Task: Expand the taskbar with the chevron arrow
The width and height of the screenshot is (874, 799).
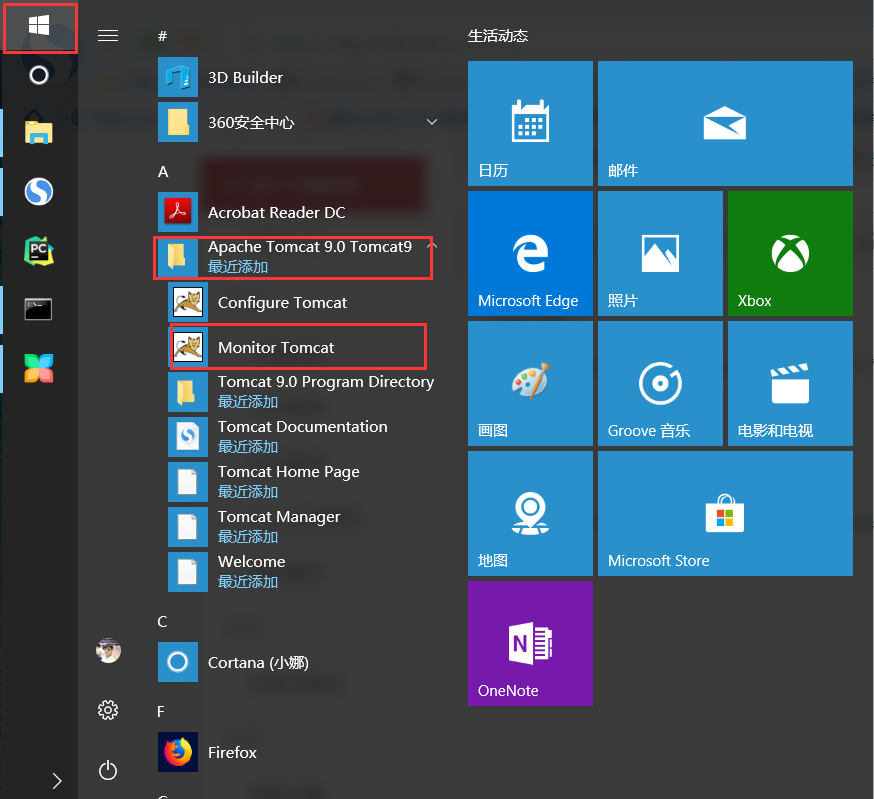Action: (x=57, y=781)
